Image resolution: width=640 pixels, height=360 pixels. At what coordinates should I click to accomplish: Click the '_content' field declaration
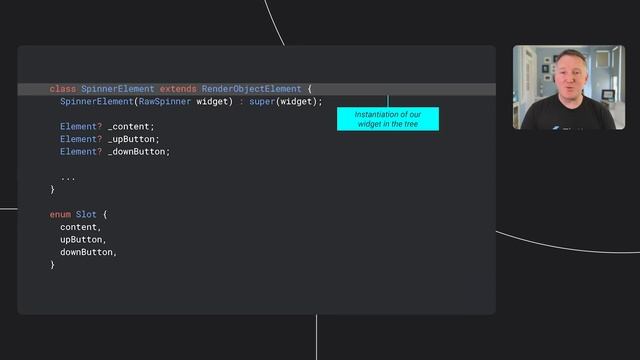coord(107,127)
